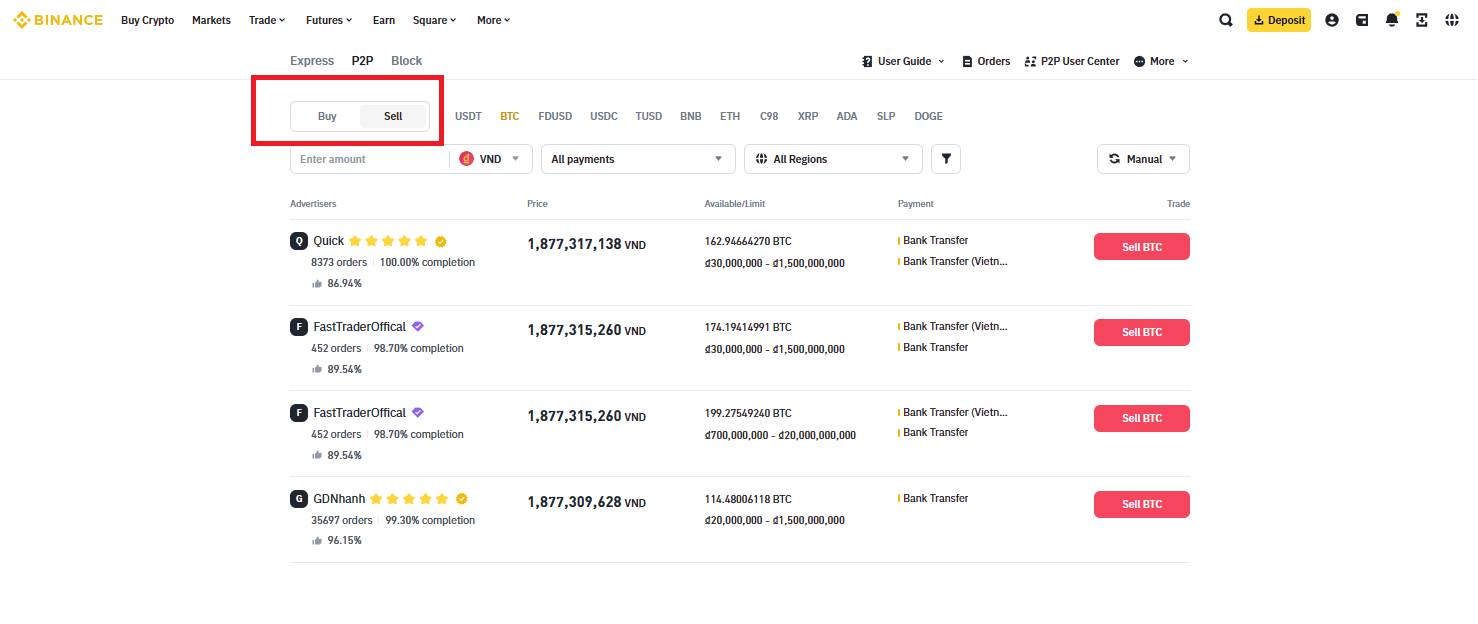Expand the Square menu
Viewport: 1478px width, 624px height.
coord(435,20)
